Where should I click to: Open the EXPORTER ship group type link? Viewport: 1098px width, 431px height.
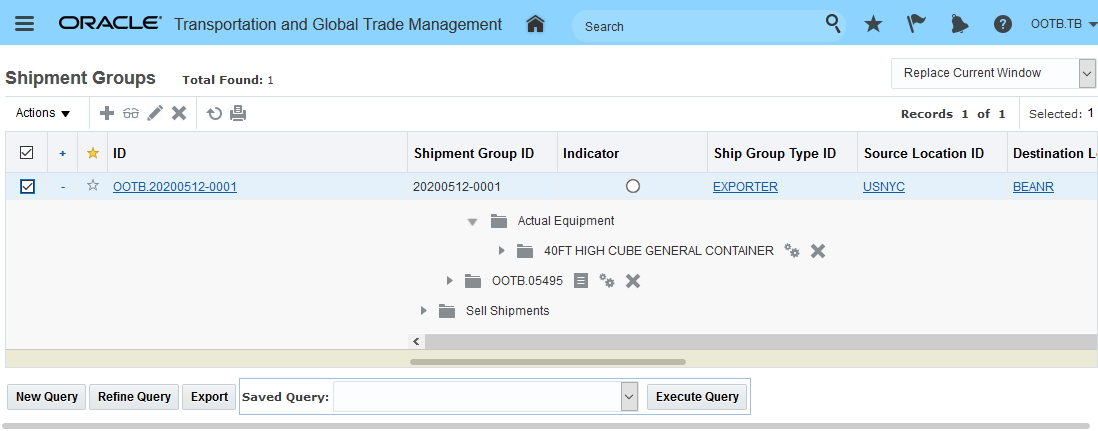[745, 187]
